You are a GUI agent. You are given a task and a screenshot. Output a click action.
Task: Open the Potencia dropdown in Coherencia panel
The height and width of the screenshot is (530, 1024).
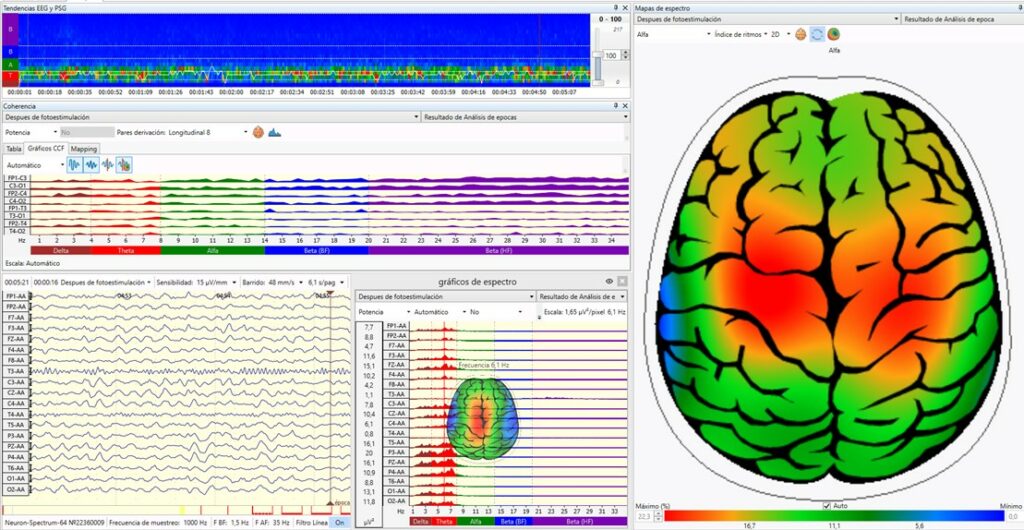[x=31, y=132]
